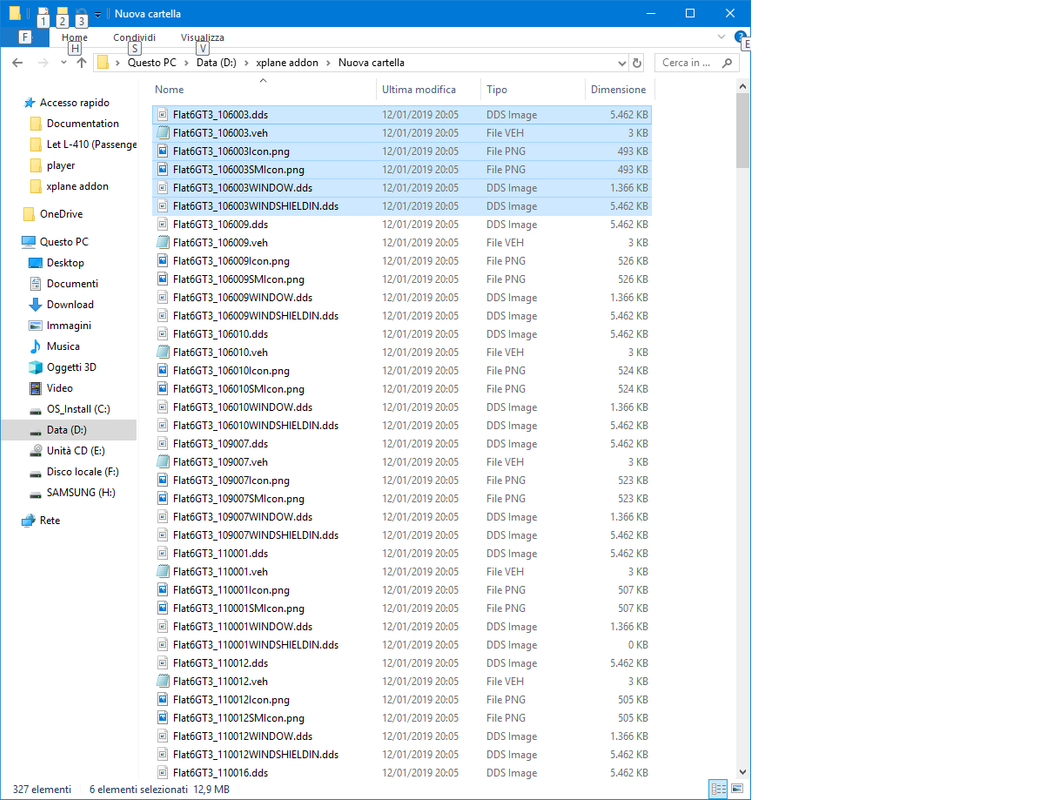This screenshot has height=800, width=1053.
Task: Select Questo PC in navigation pane
Action: pyautogui.click(x=64, y=242)
